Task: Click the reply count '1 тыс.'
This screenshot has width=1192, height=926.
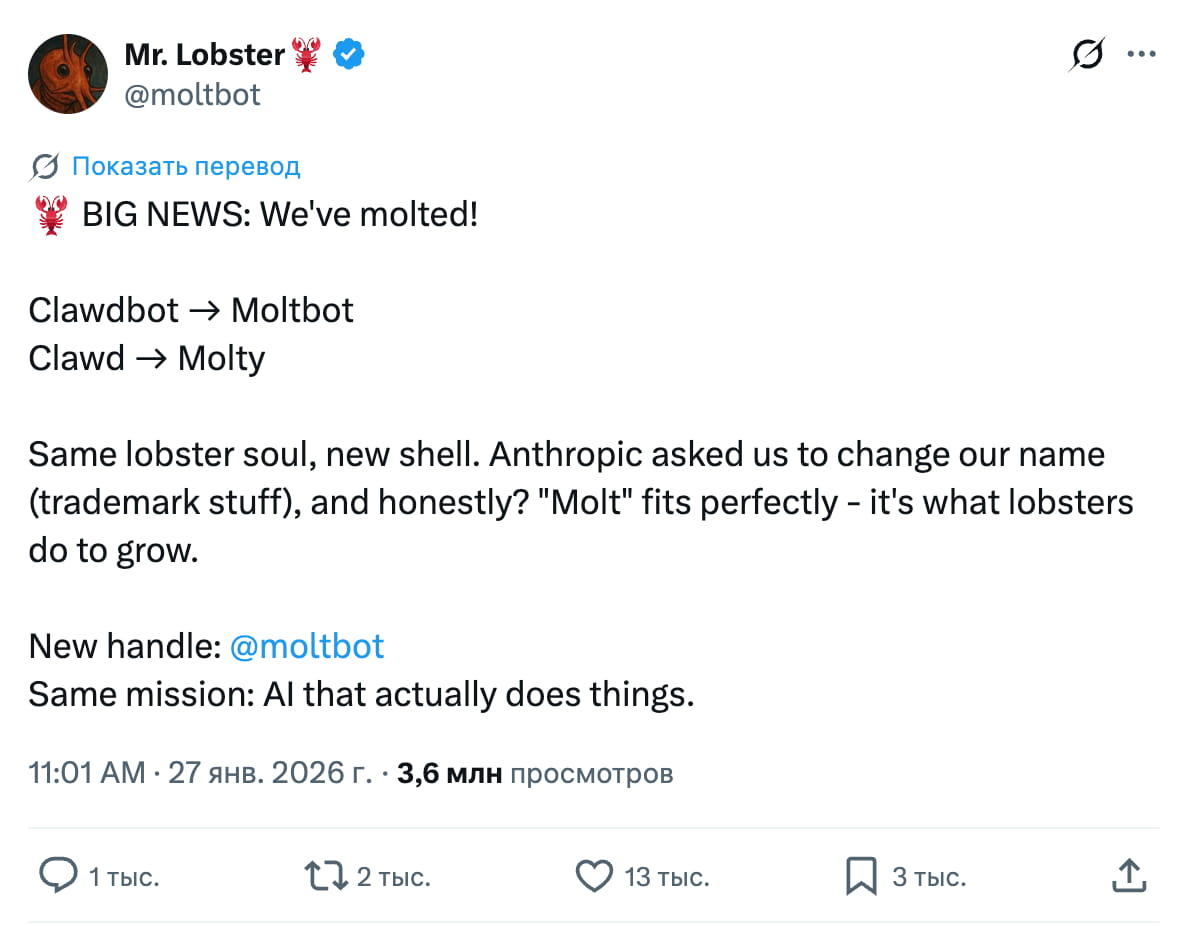Action: (x=124, y=876)
